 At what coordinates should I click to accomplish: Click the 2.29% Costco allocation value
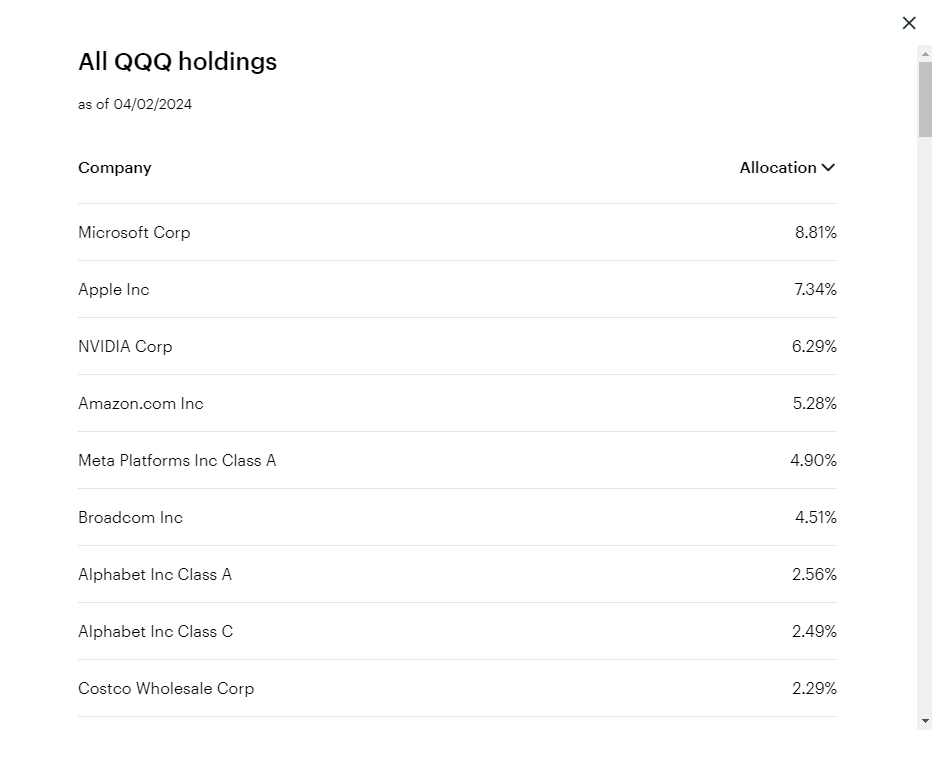[x=814, y=688]
